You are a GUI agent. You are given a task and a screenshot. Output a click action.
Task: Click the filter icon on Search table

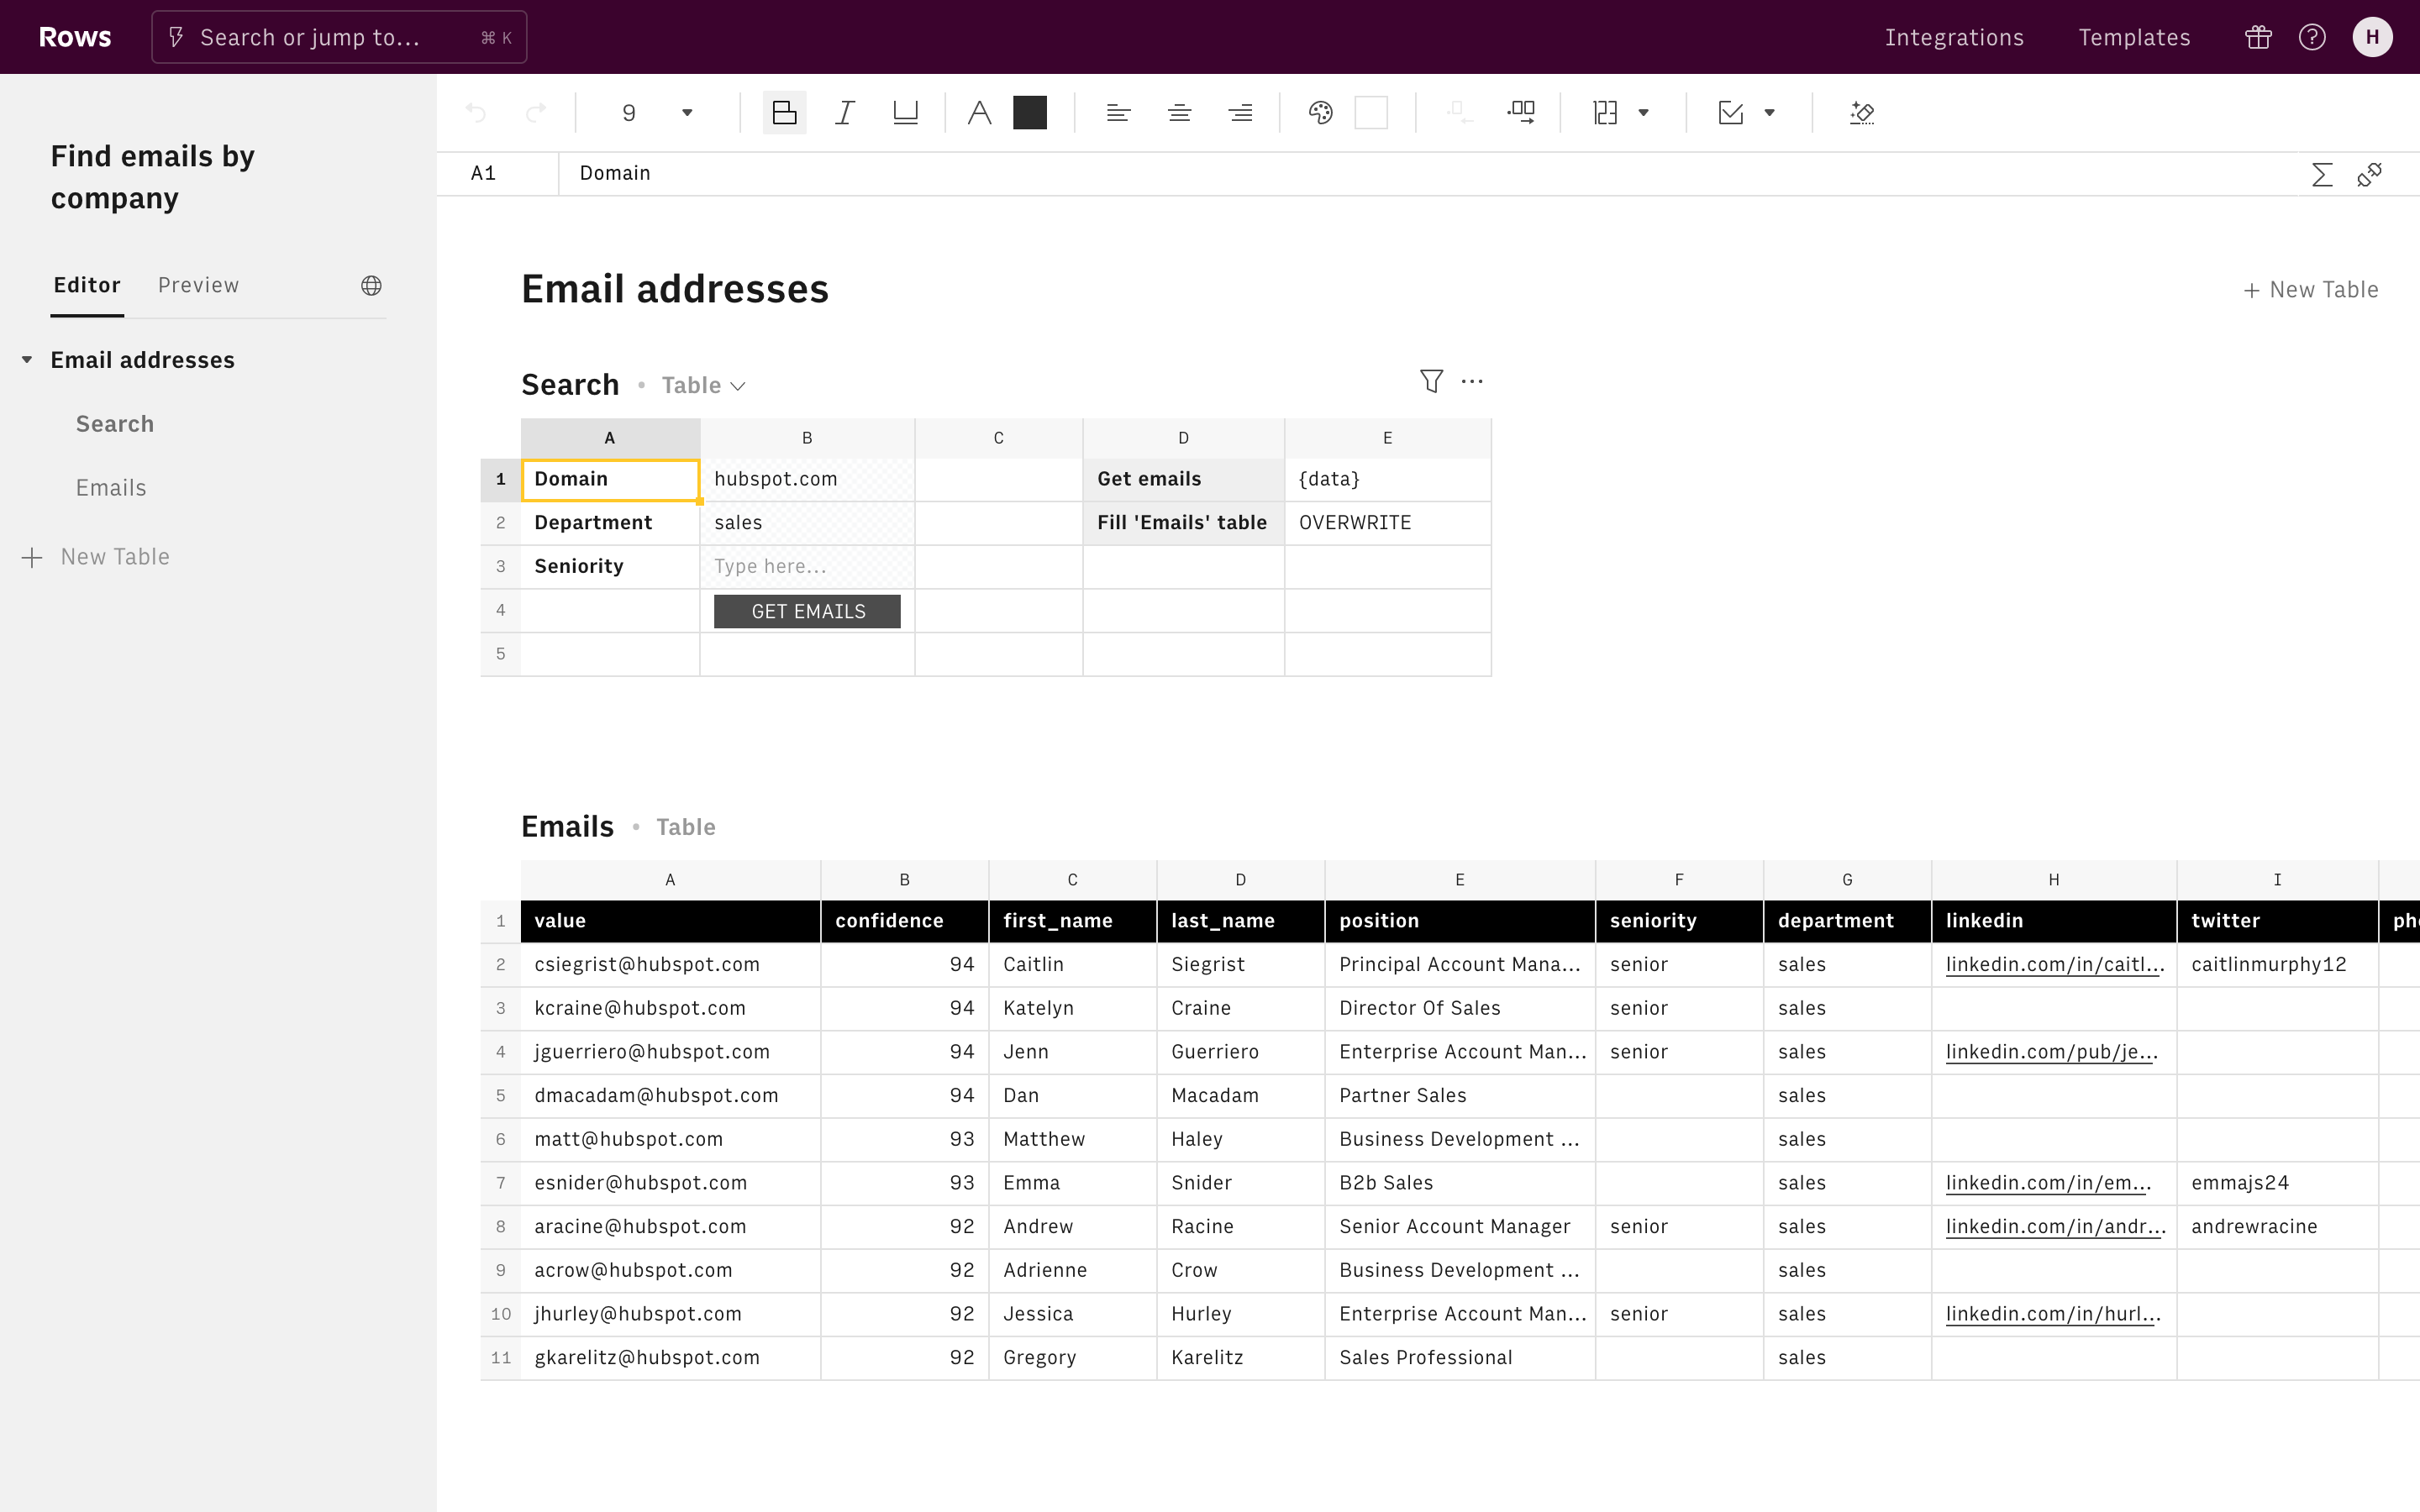click(1431, 381)
